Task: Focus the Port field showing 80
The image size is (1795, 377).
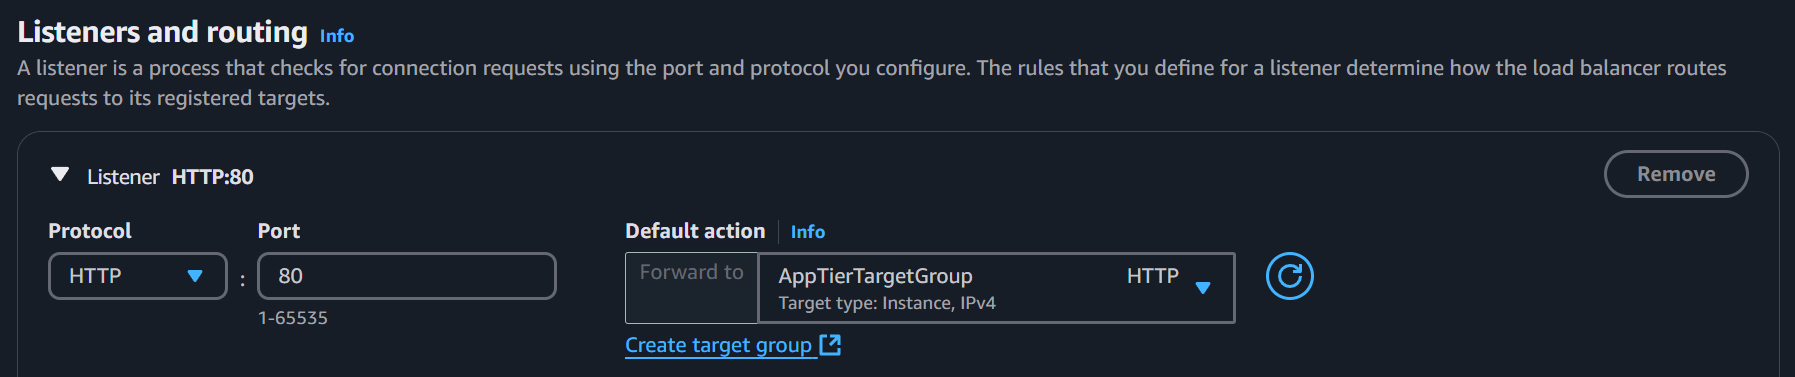Action: click(x=407, y=276)
